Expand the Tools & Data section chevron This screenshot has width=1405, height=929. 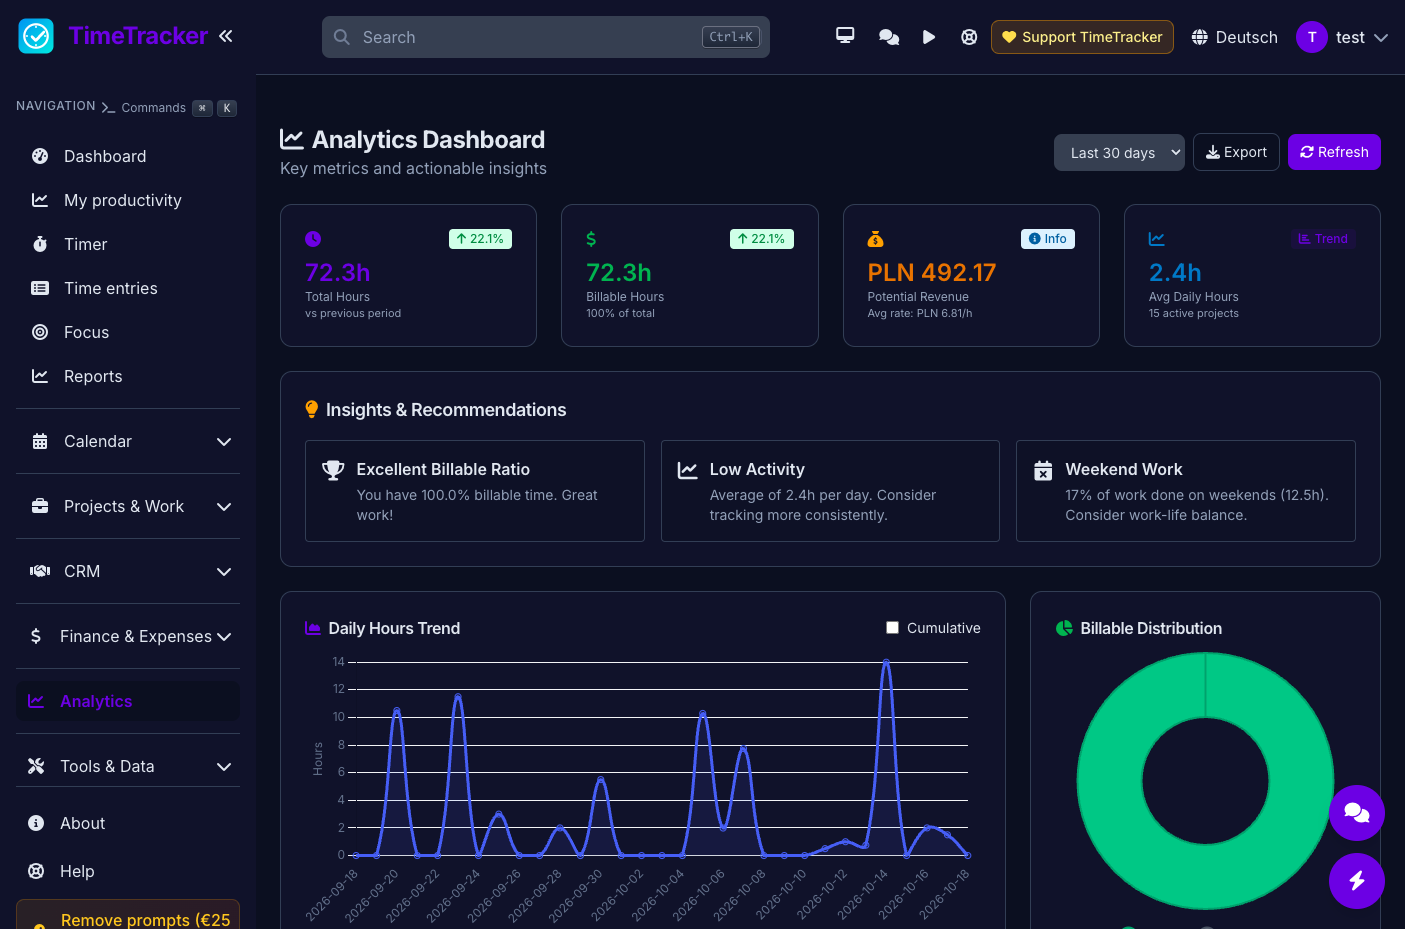point(224,767)
